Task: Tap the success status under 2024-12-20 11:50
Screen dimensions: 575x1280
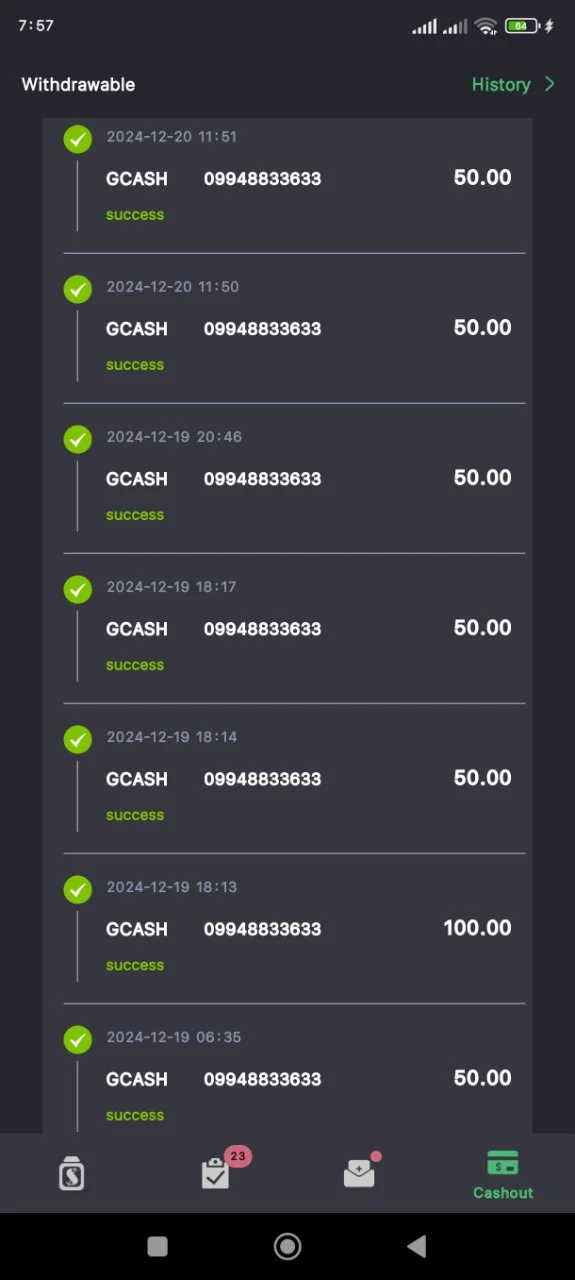Action: point(135,365)
